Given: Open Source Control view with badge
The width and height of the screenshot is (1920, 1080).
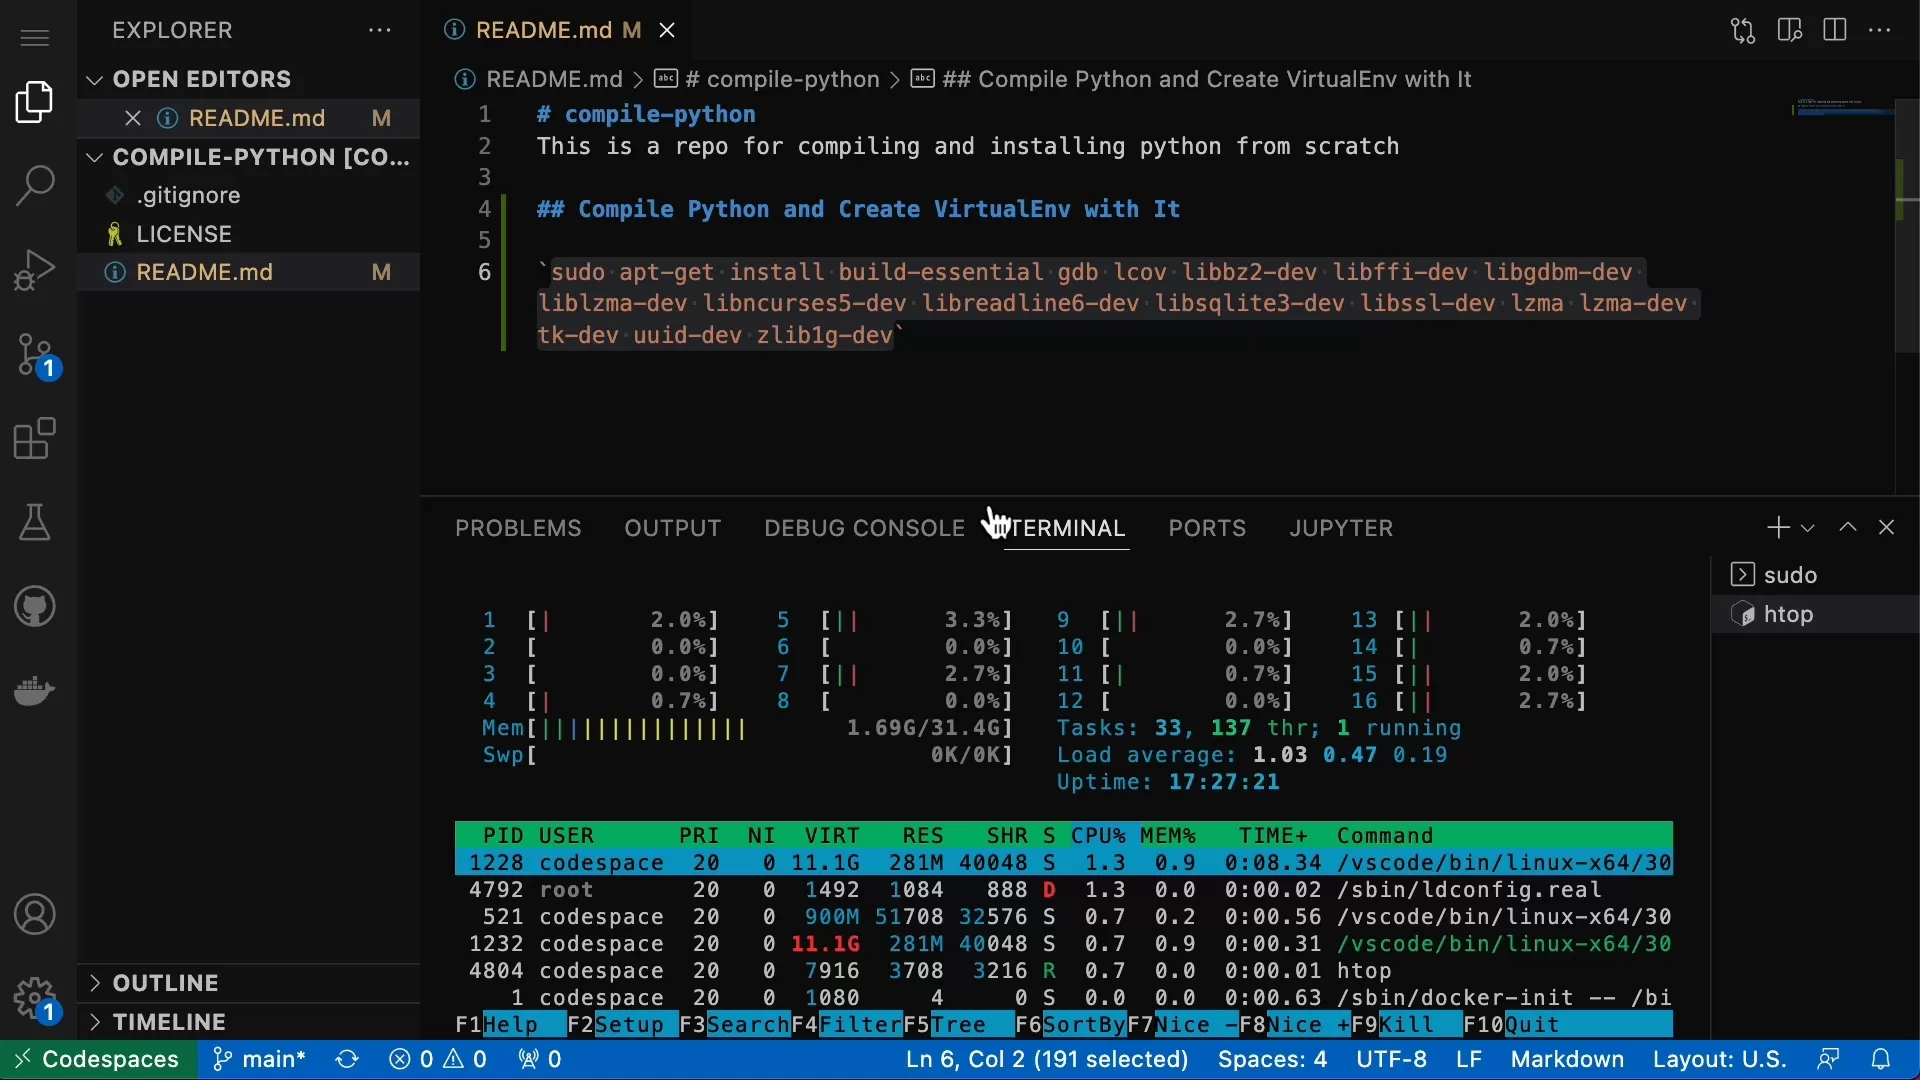Looking at the screenshot, I should 37,356.
